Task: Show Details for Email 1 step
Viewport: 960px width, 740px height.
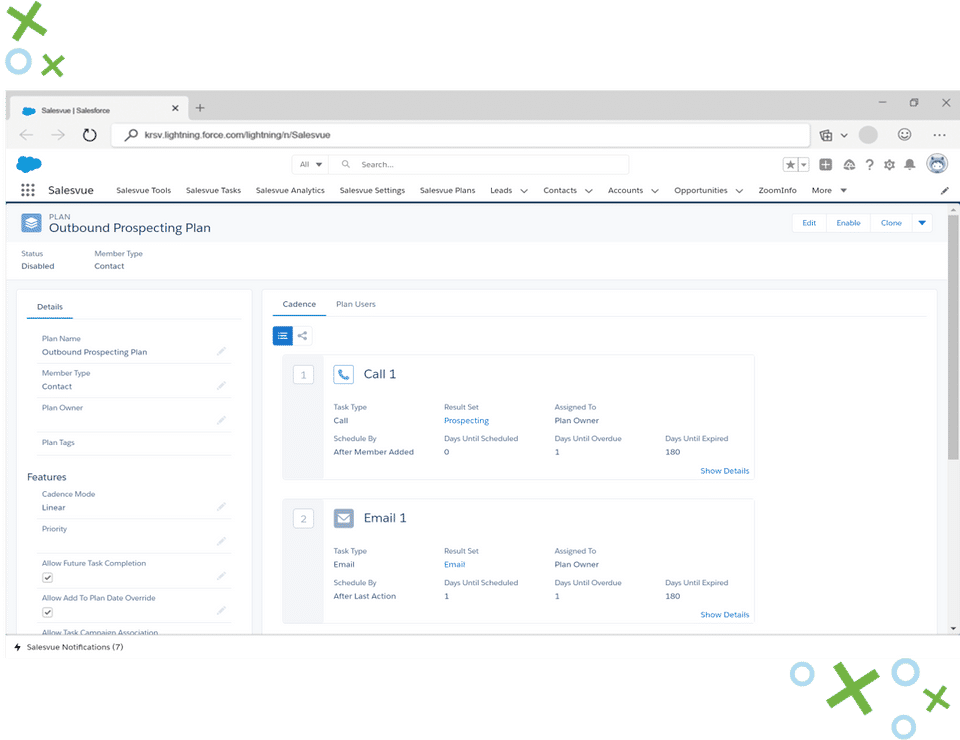Action: tap(724, 615)
